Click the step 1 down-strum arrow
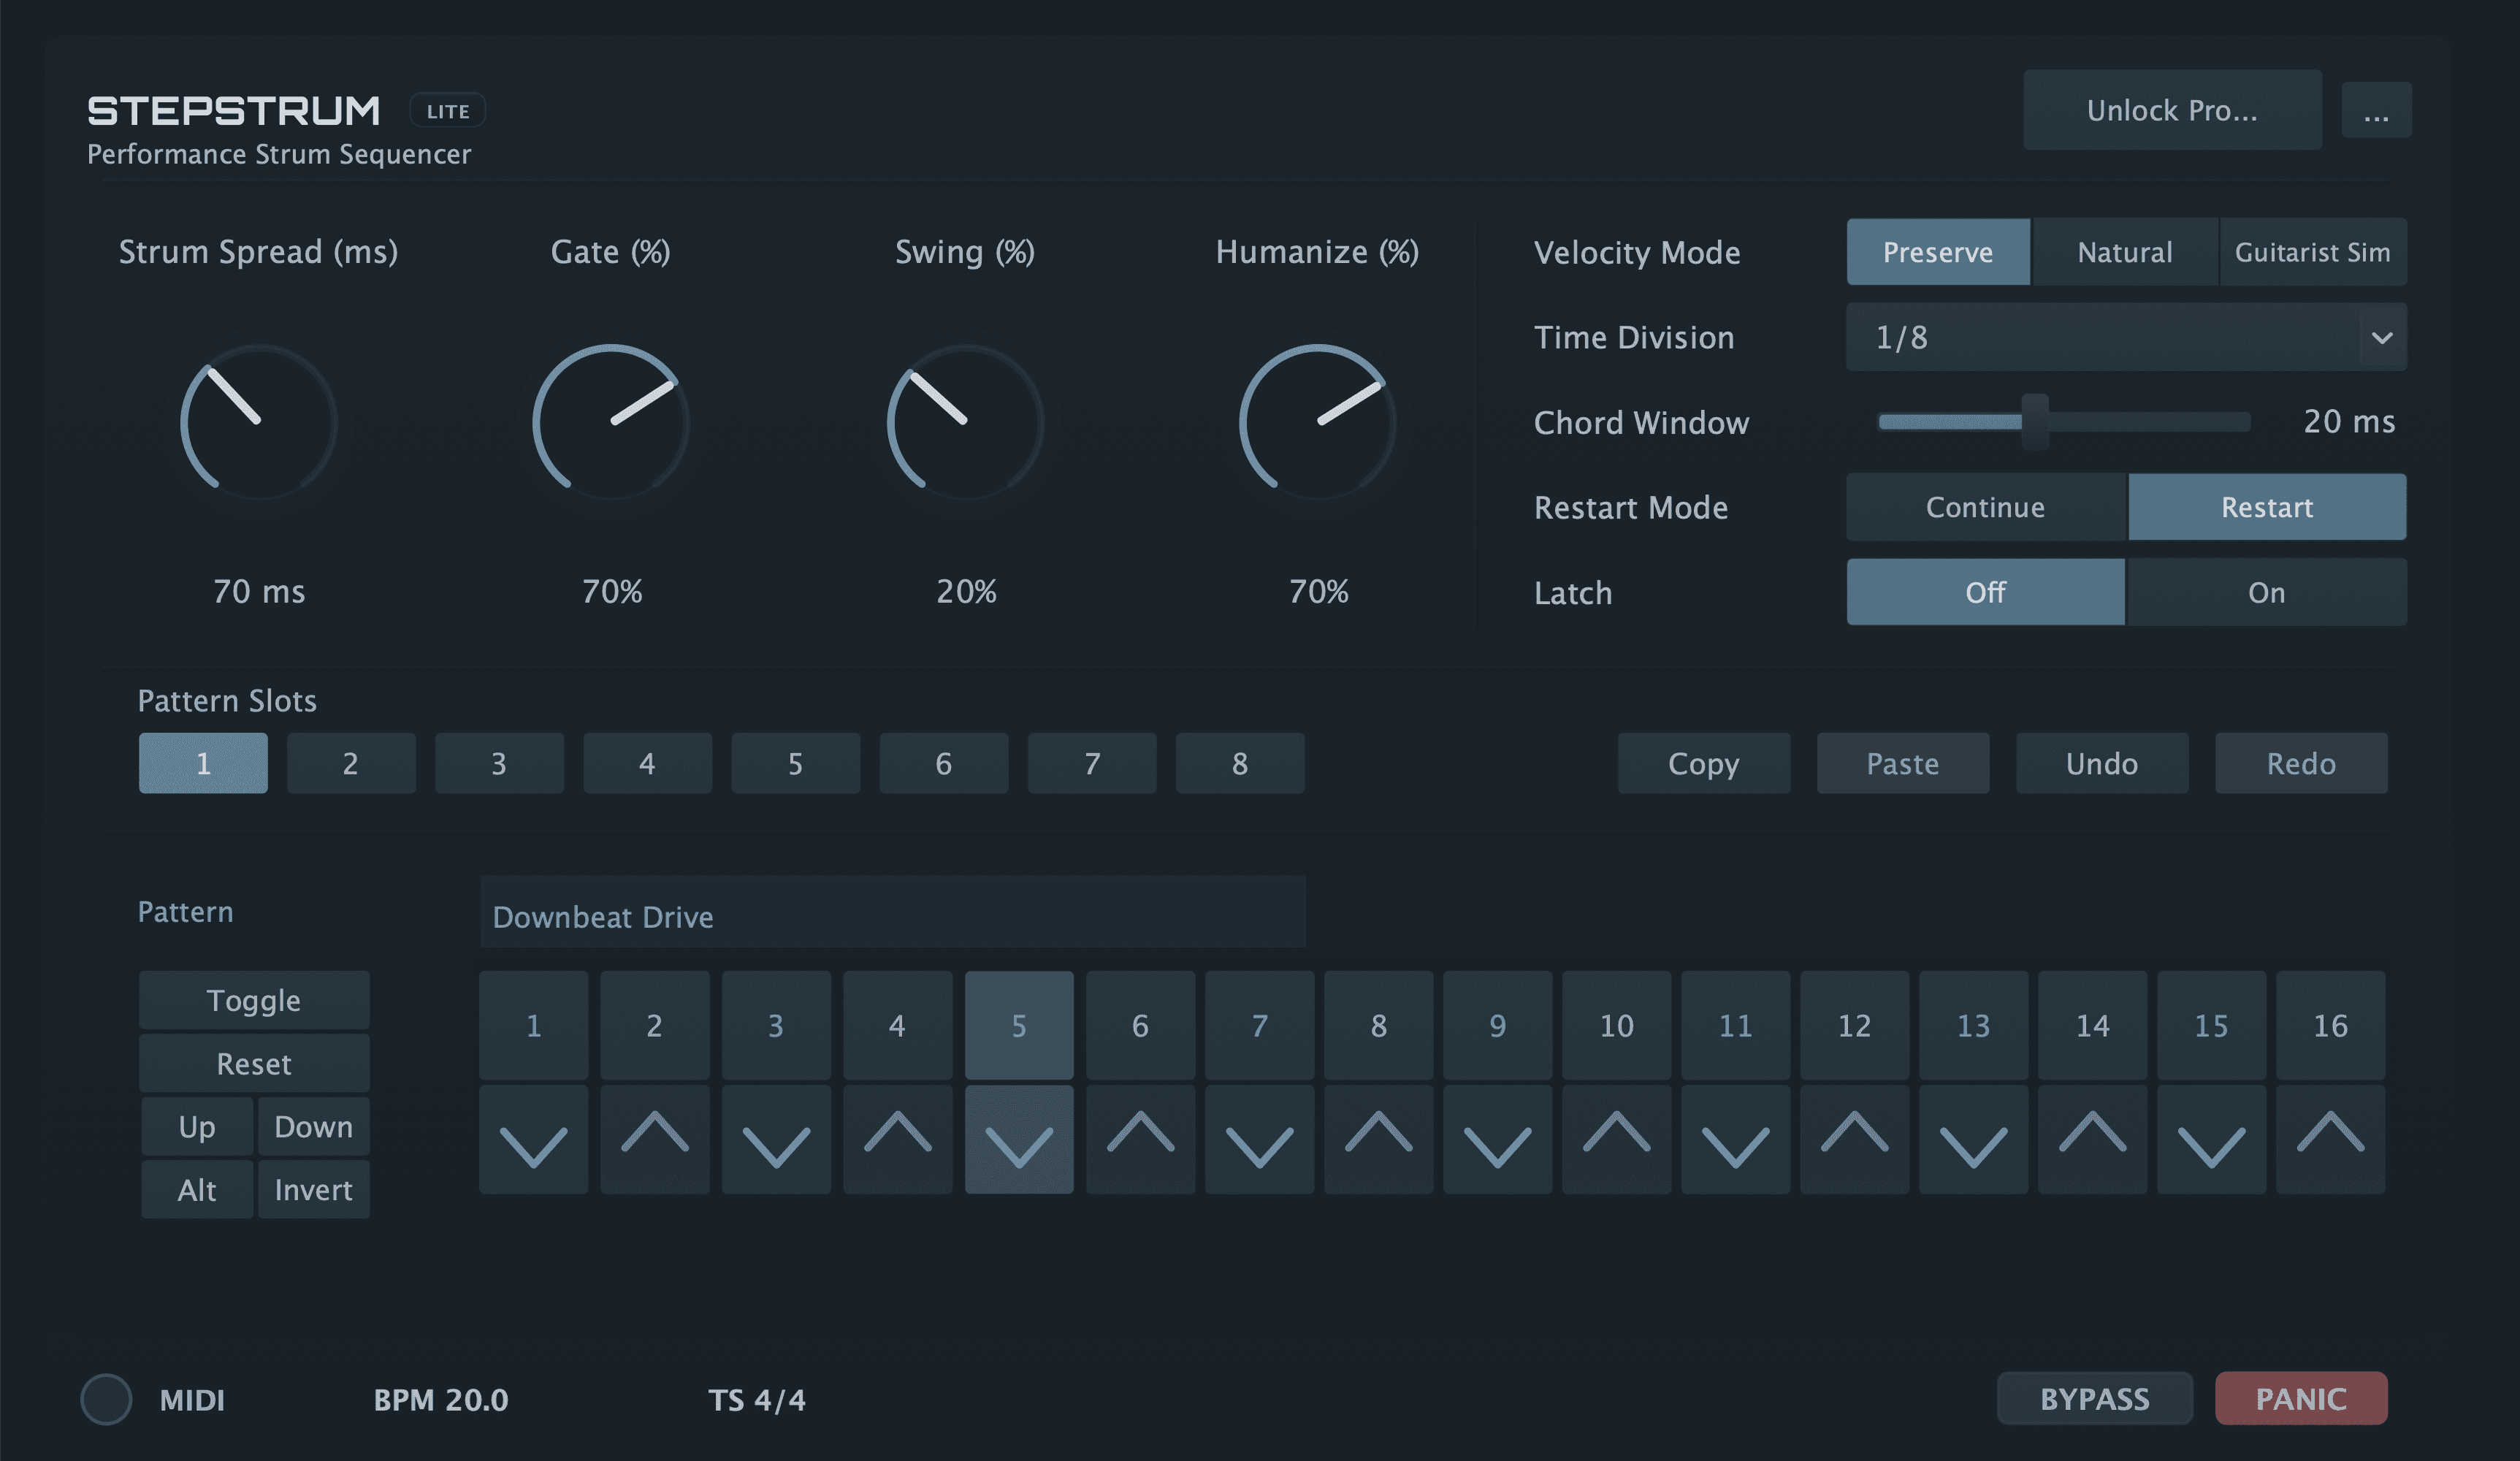2520x1461 pixels. click(533, 1139)
